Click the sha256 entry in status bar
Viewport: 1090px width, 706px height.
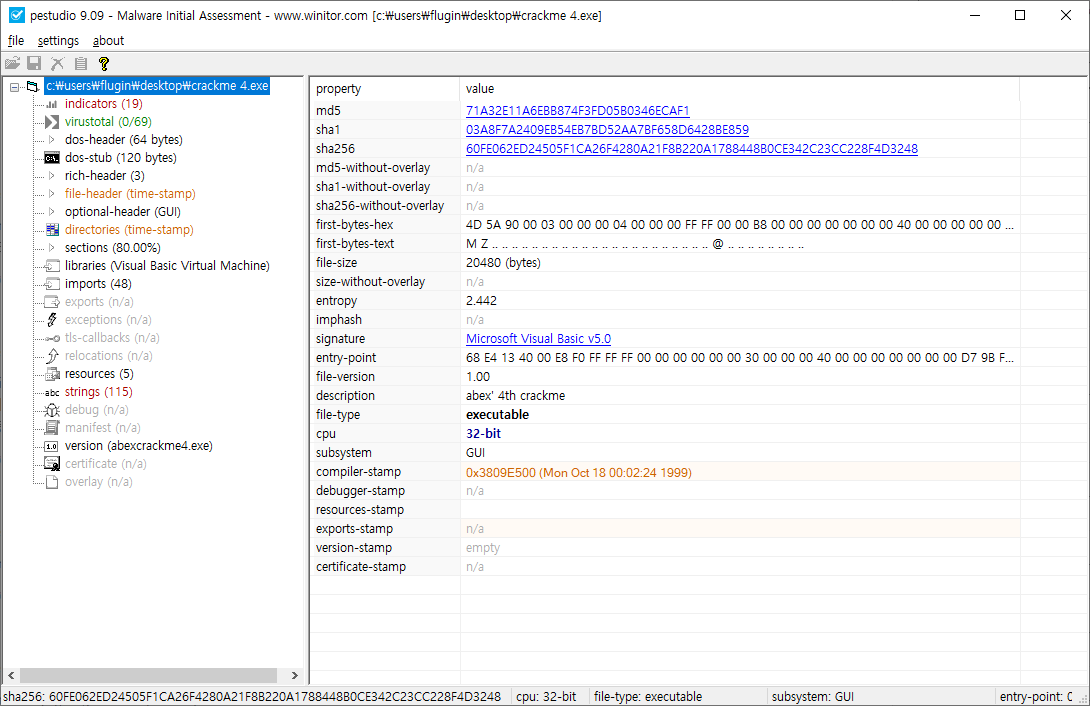click(x=252, y=697)
